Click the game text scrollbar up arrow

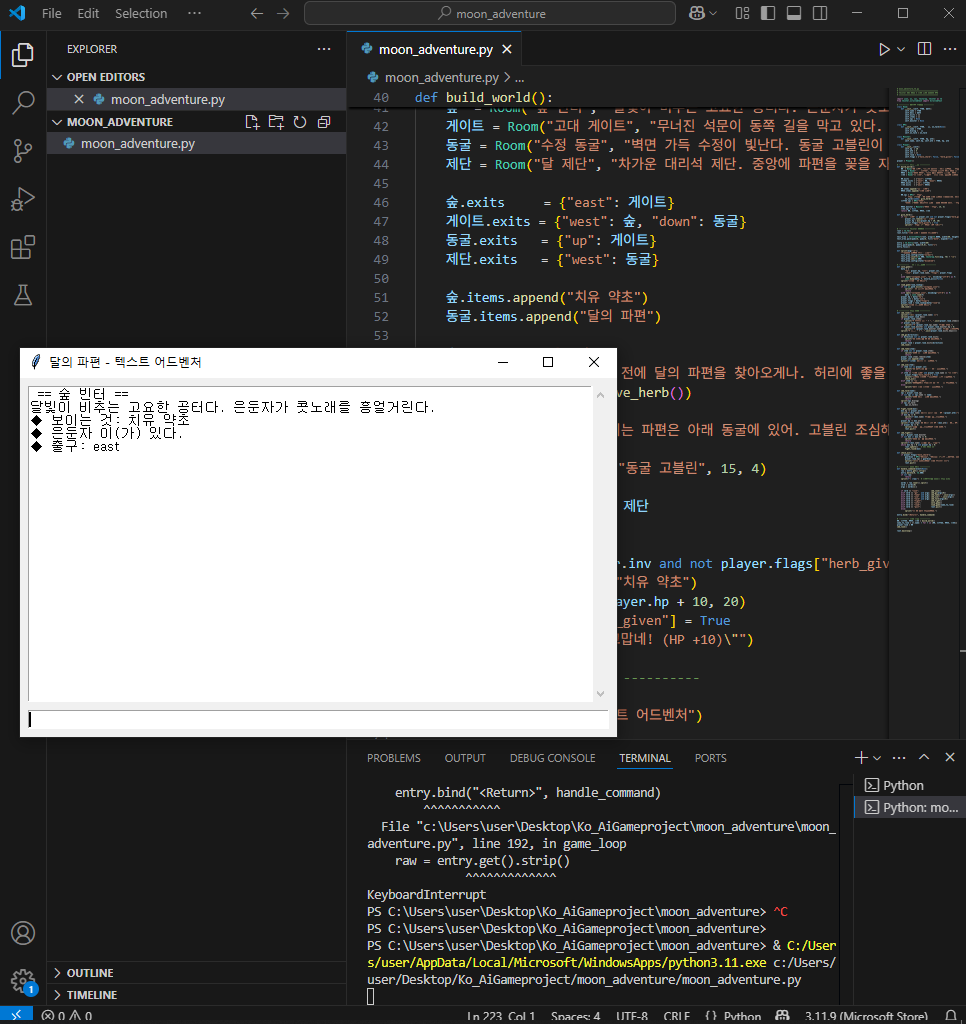pyautogui.click(x=600, y=395)
